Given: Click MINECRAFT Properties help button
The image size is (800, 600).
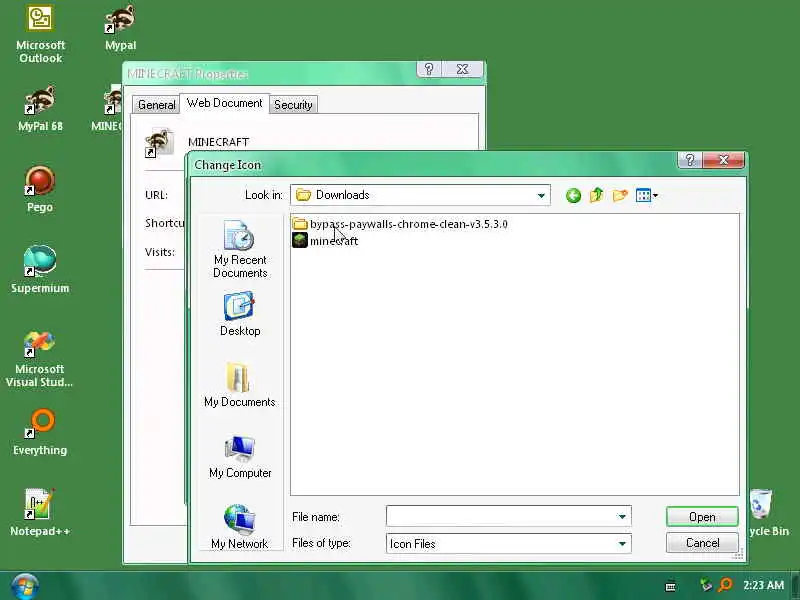Looking at the screenshot, I should tap(429, 69).
